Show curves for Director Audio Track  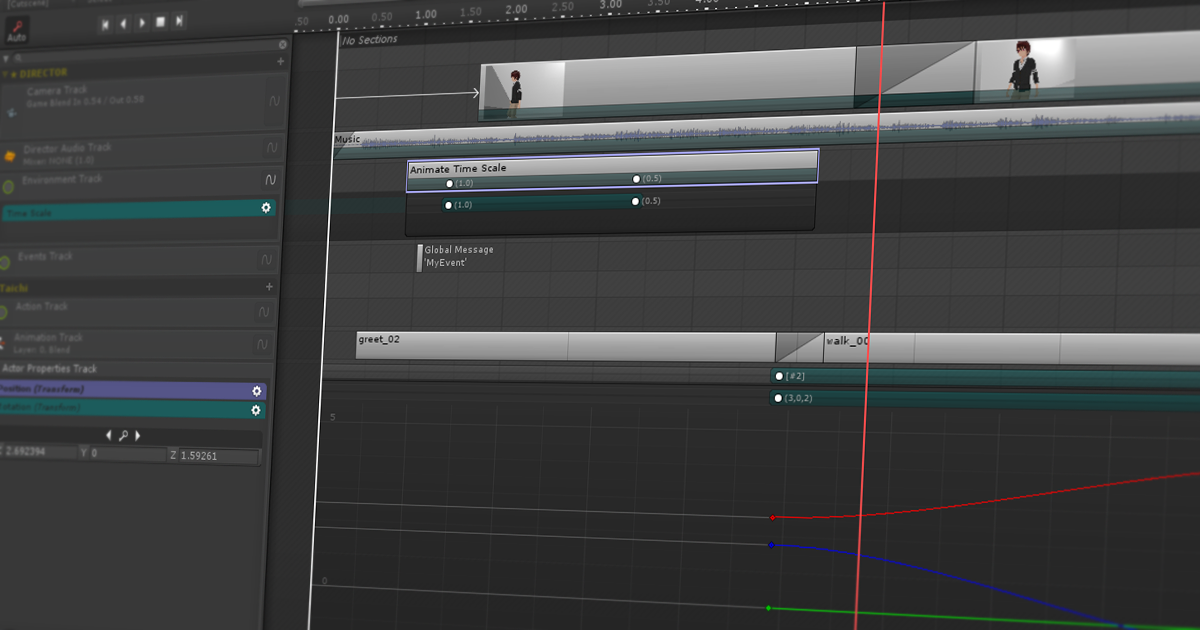click(272, 147)
